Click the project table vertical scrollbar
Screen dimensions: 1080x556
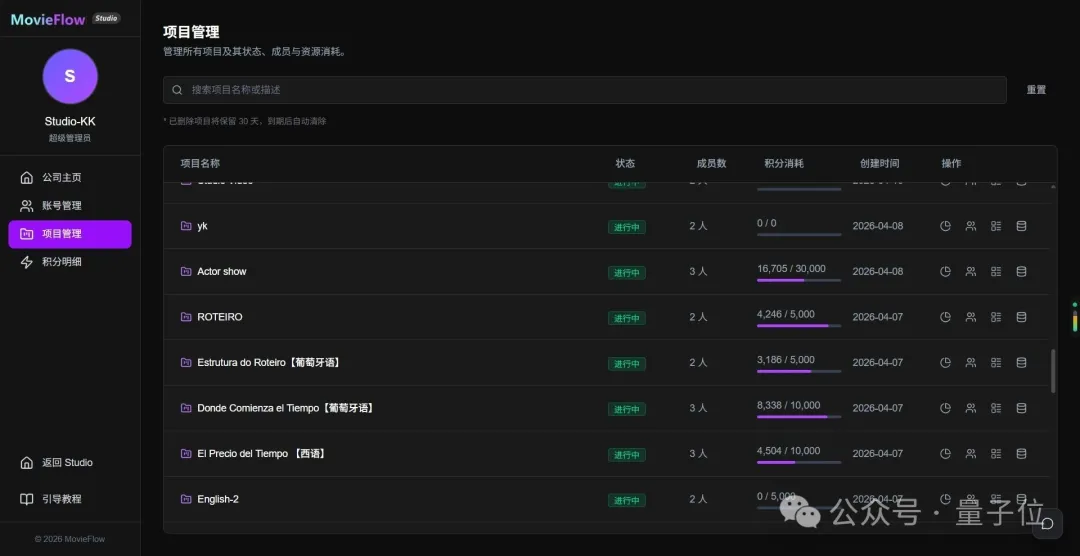pyautogui.click(x=1053, y=371)
